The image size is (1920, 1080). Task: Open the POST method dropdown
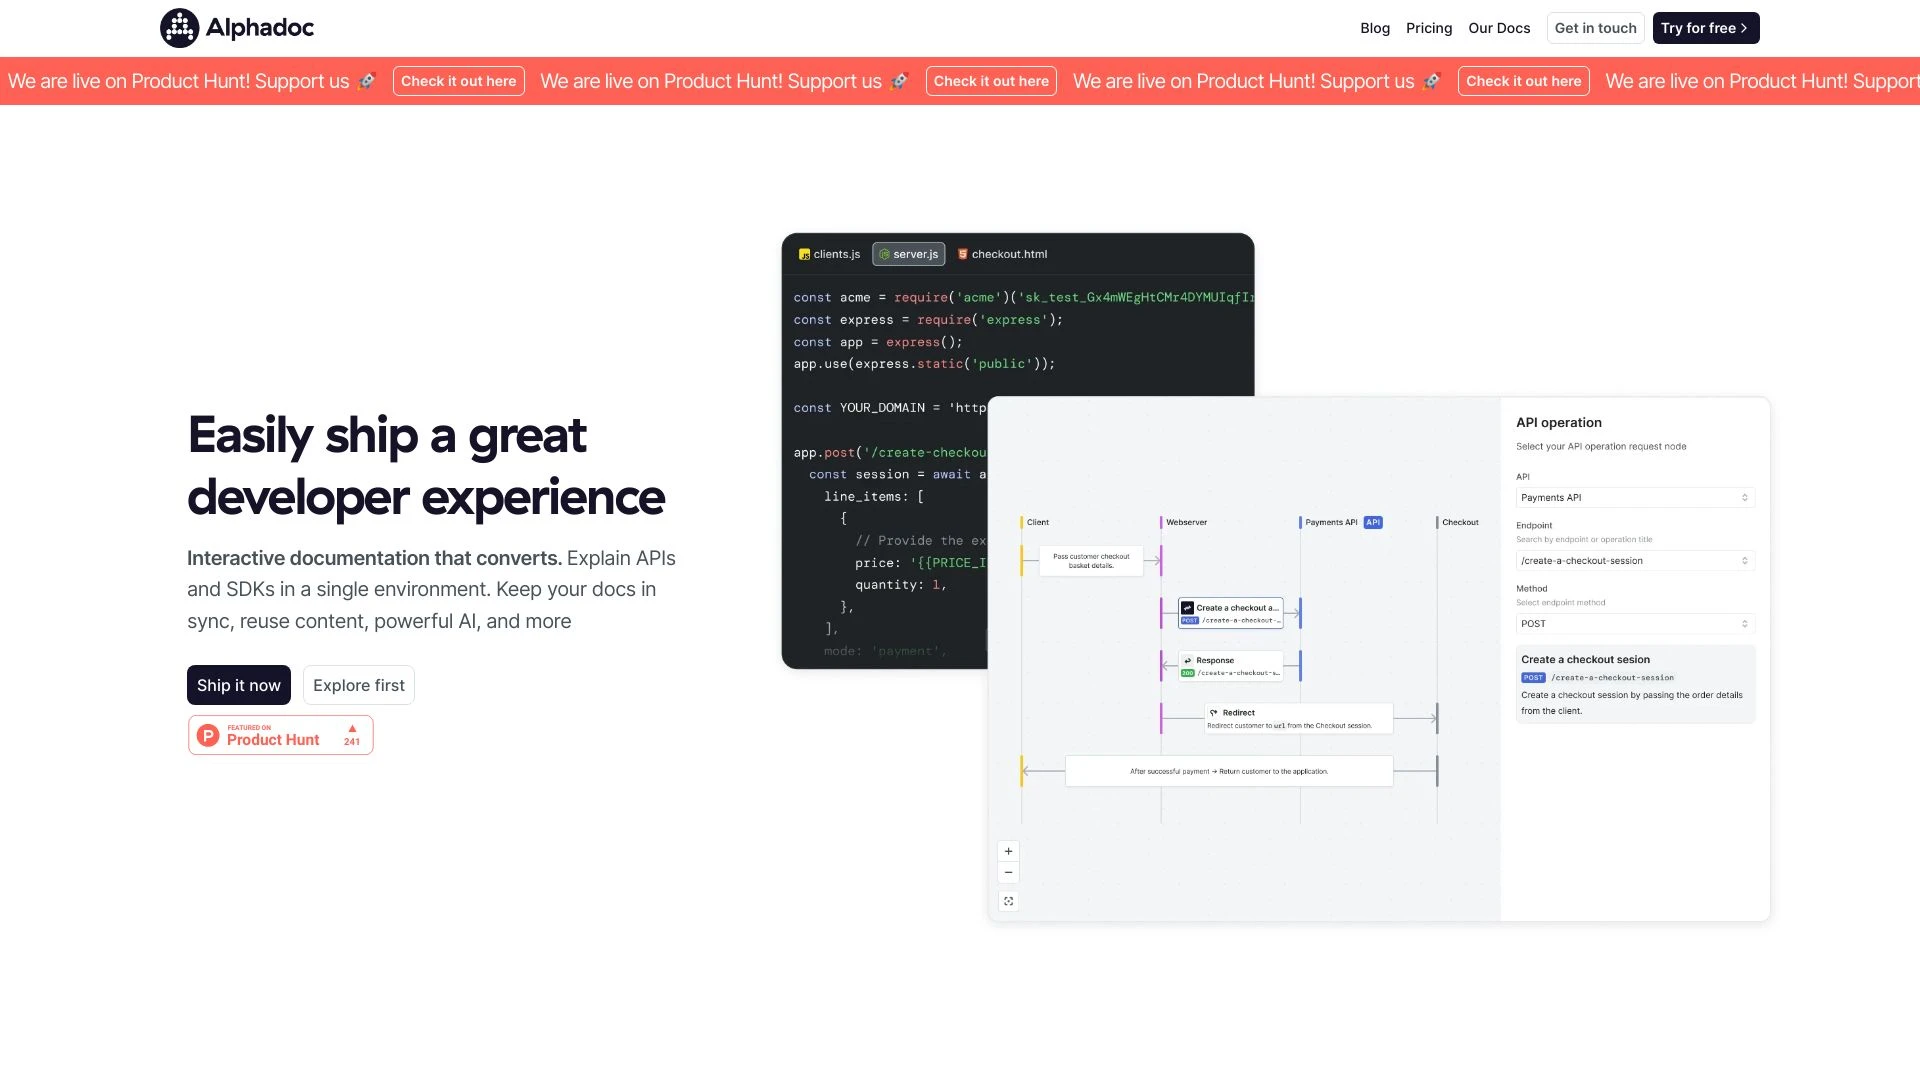[1634, 623]
